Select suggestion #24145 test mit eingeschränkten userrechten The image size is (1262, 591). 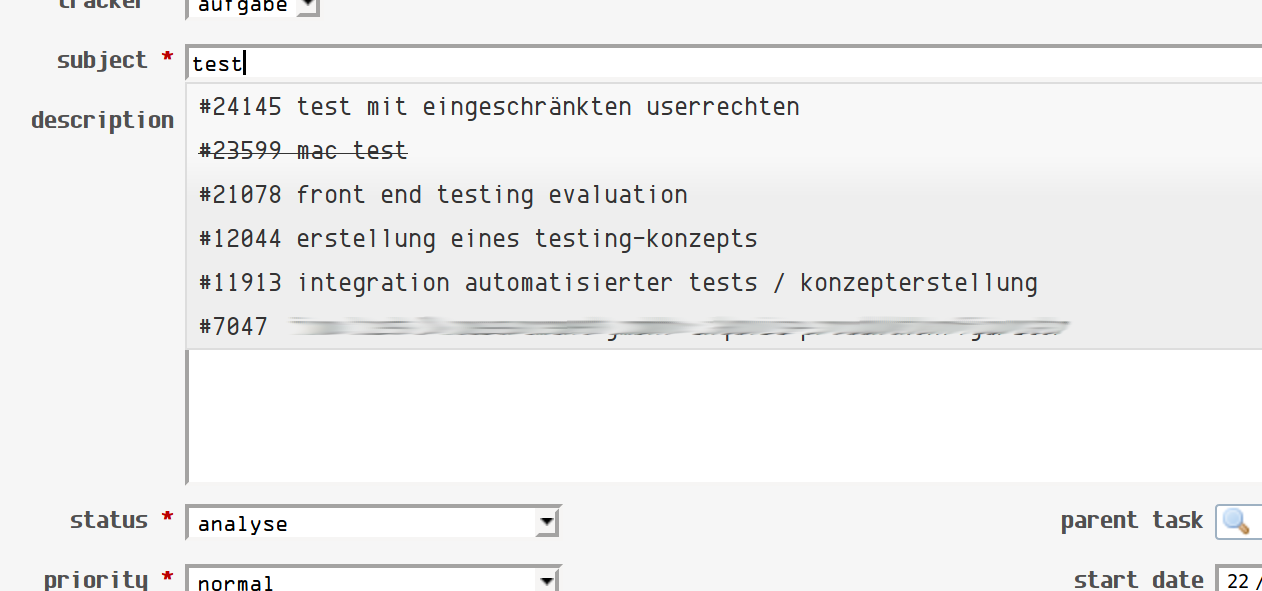pyautogui.click(x=724, y=106)
